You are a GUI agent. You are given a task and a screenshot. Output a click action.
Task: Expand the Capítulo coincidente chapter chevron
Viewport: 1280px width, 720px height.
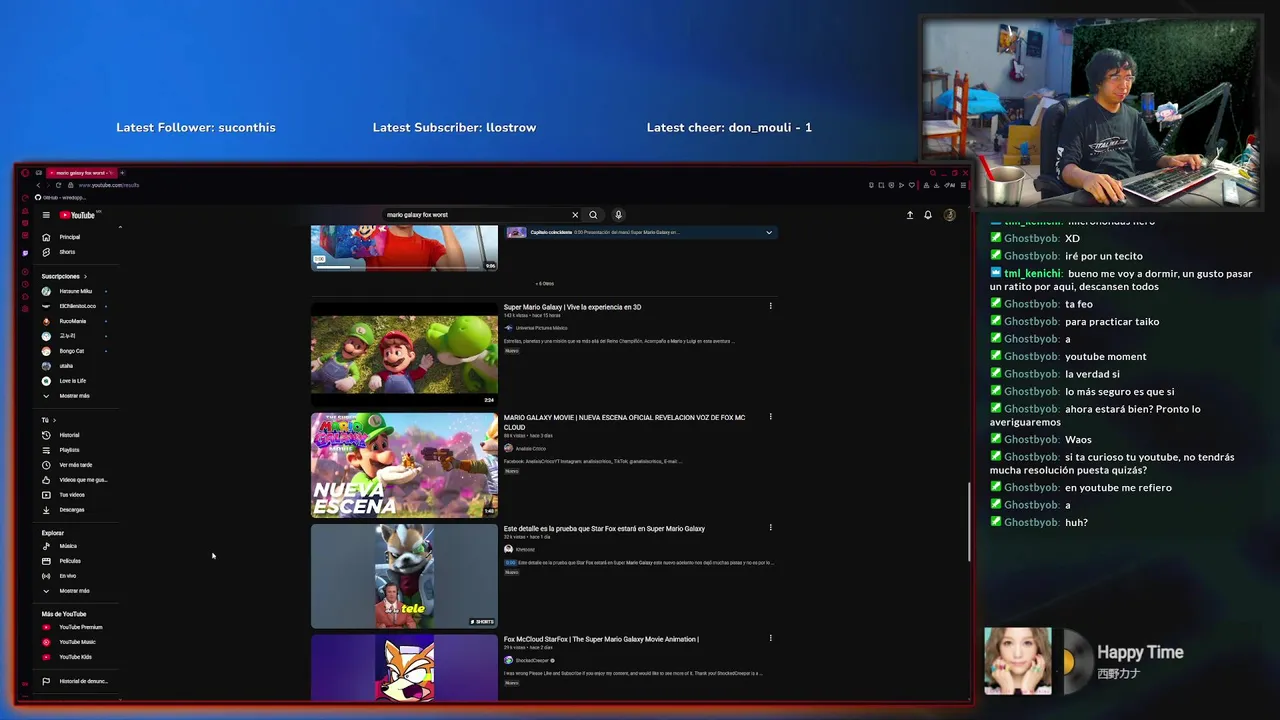[769, 232]
